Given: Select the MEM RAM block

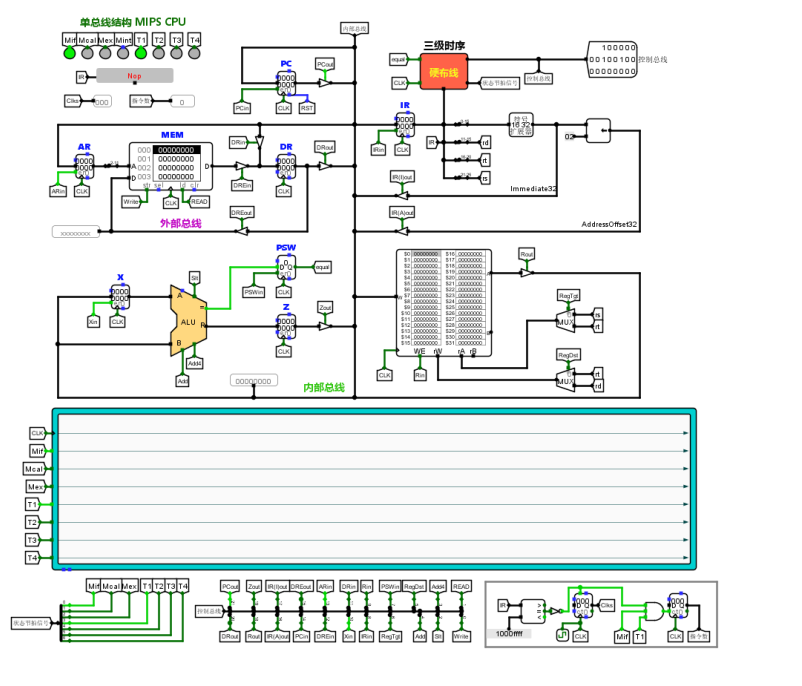Looking at the screenshot, I should point(171,166).
